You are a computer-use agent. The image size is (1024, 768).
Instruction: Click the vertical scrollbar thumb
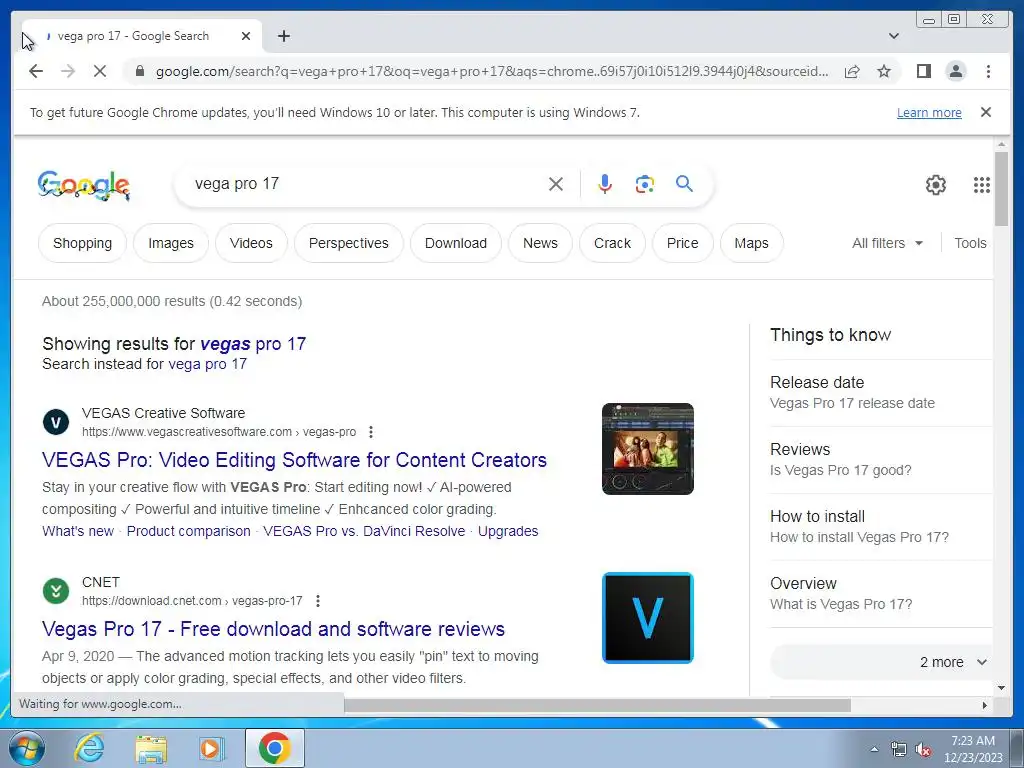pos(1001,189)
